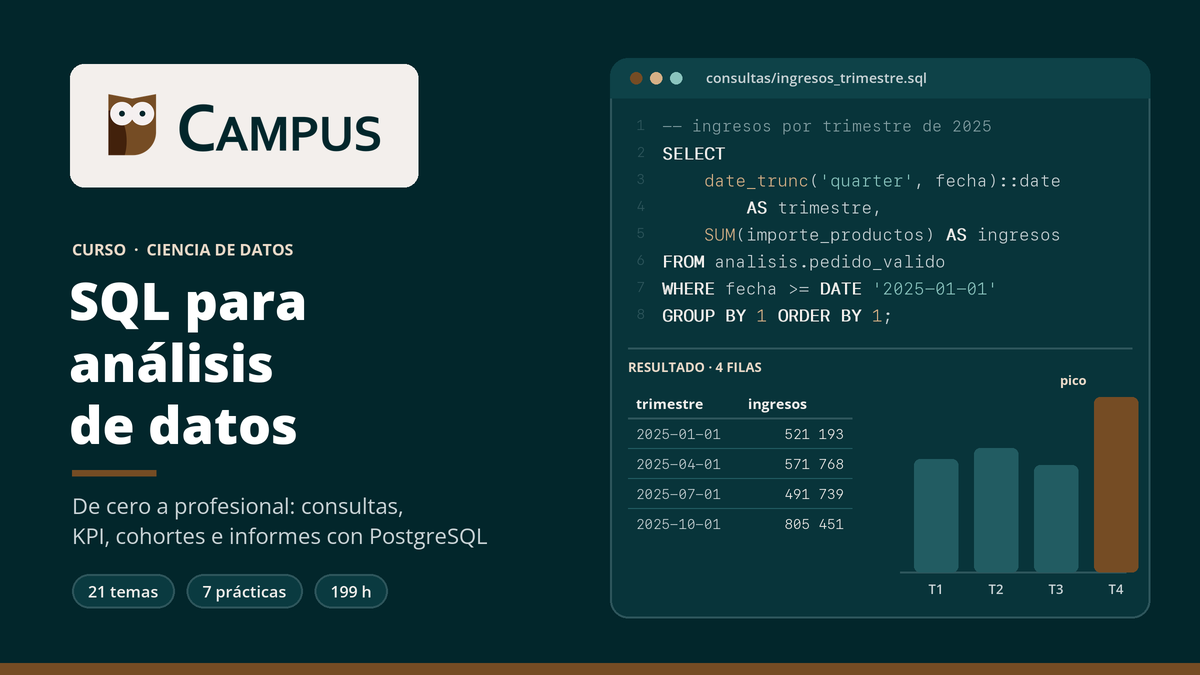The height and width of the screenshot is (675, 1200).
Task: Select the consultas/ingresos_trimestre.sql file title
Action: pyautogui.click(x=816, y=78)
